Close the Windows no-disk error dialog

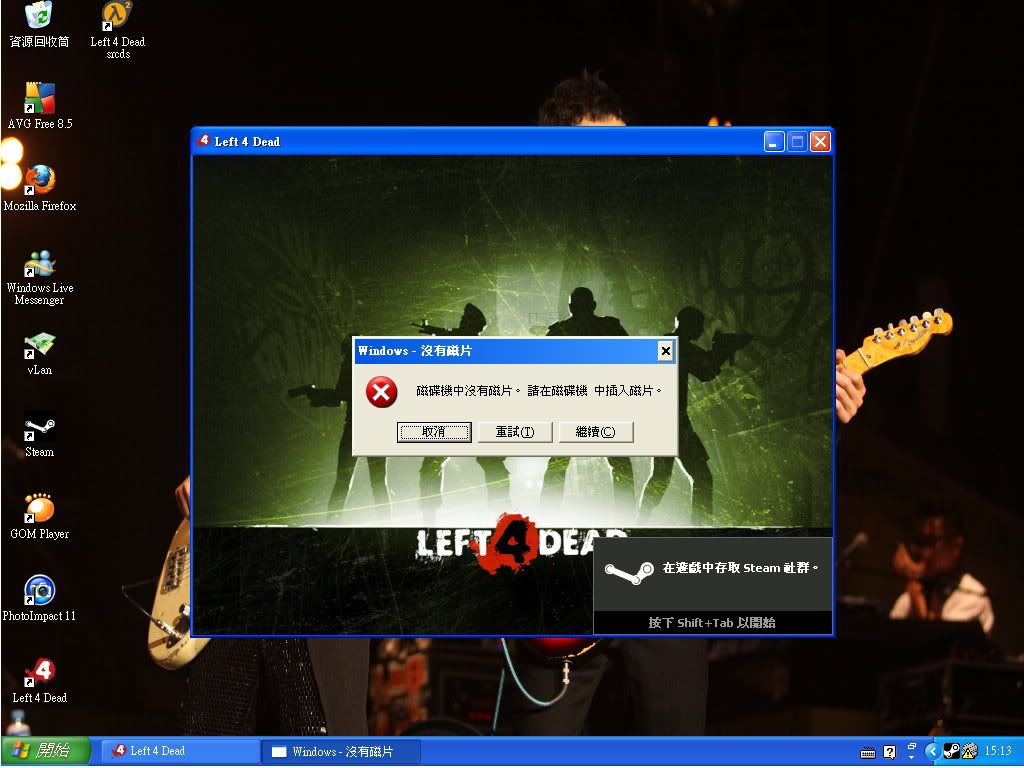pyautogui.click(x=665, y=351)
